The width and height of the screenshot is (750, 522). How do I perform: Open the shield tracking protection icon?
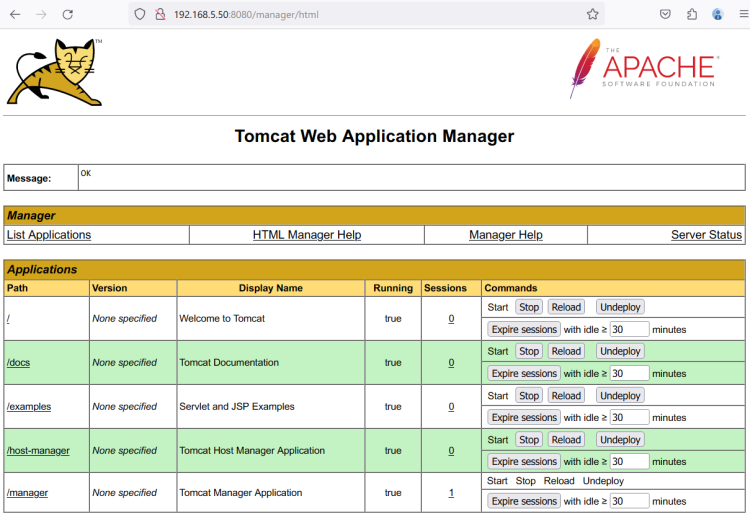[x=140, y=14]
